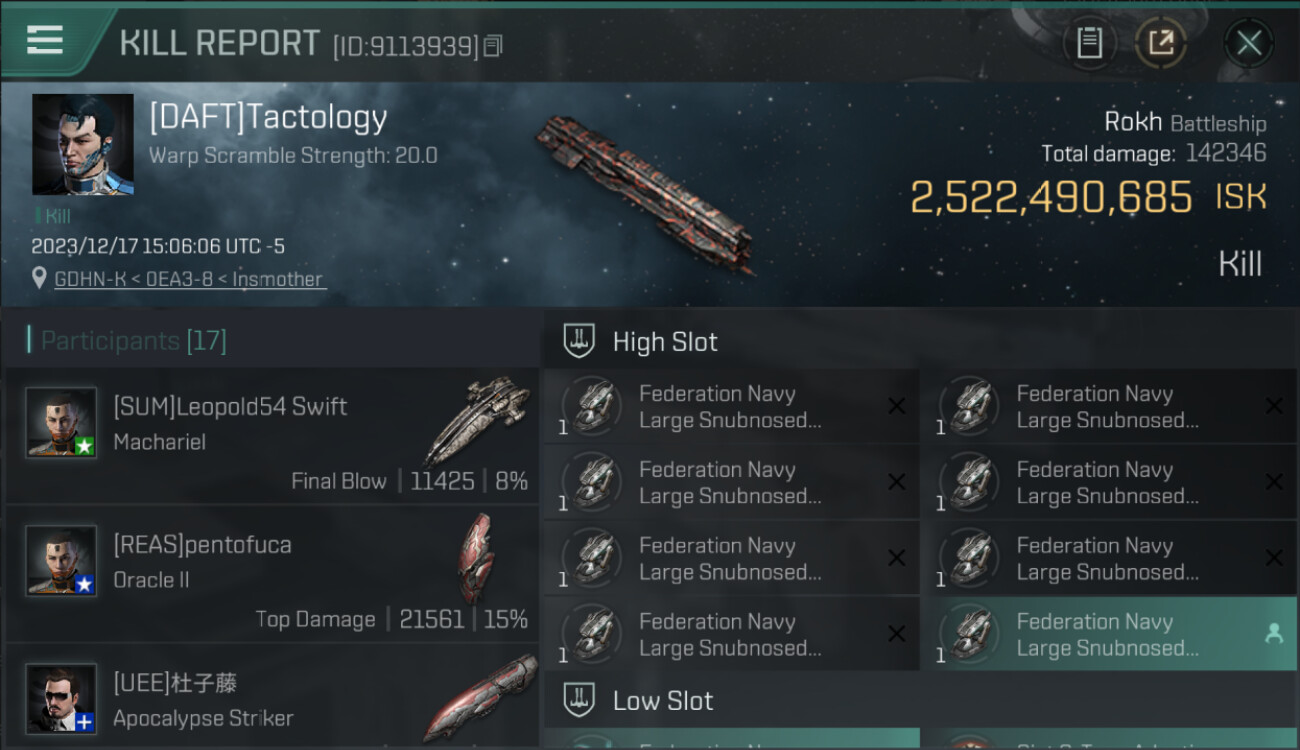Open [UEE] Apocalypse Striker pilot portrait
This screenshot has width=1300, height=750.
[61, 699]
